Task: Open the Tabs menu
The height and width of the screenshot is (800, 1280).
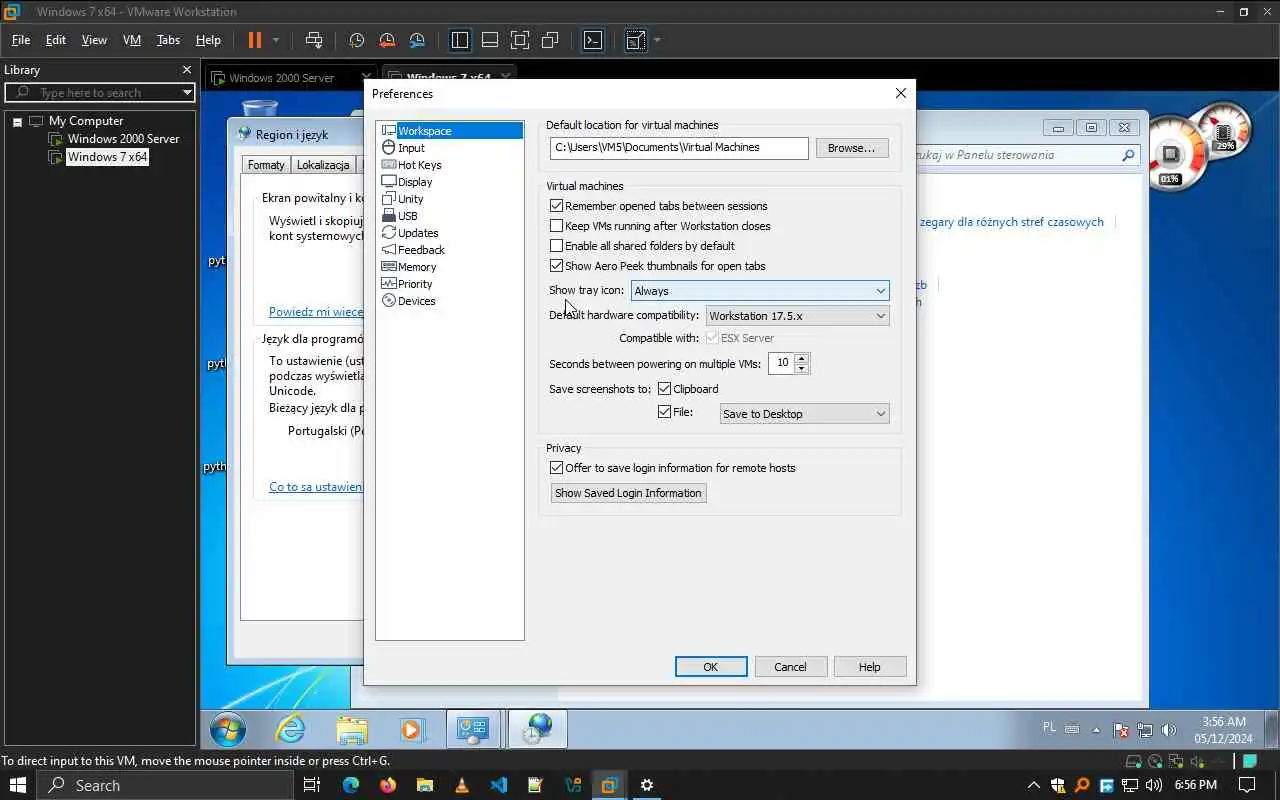Action: pyautogui.click(x=168, y=40)
